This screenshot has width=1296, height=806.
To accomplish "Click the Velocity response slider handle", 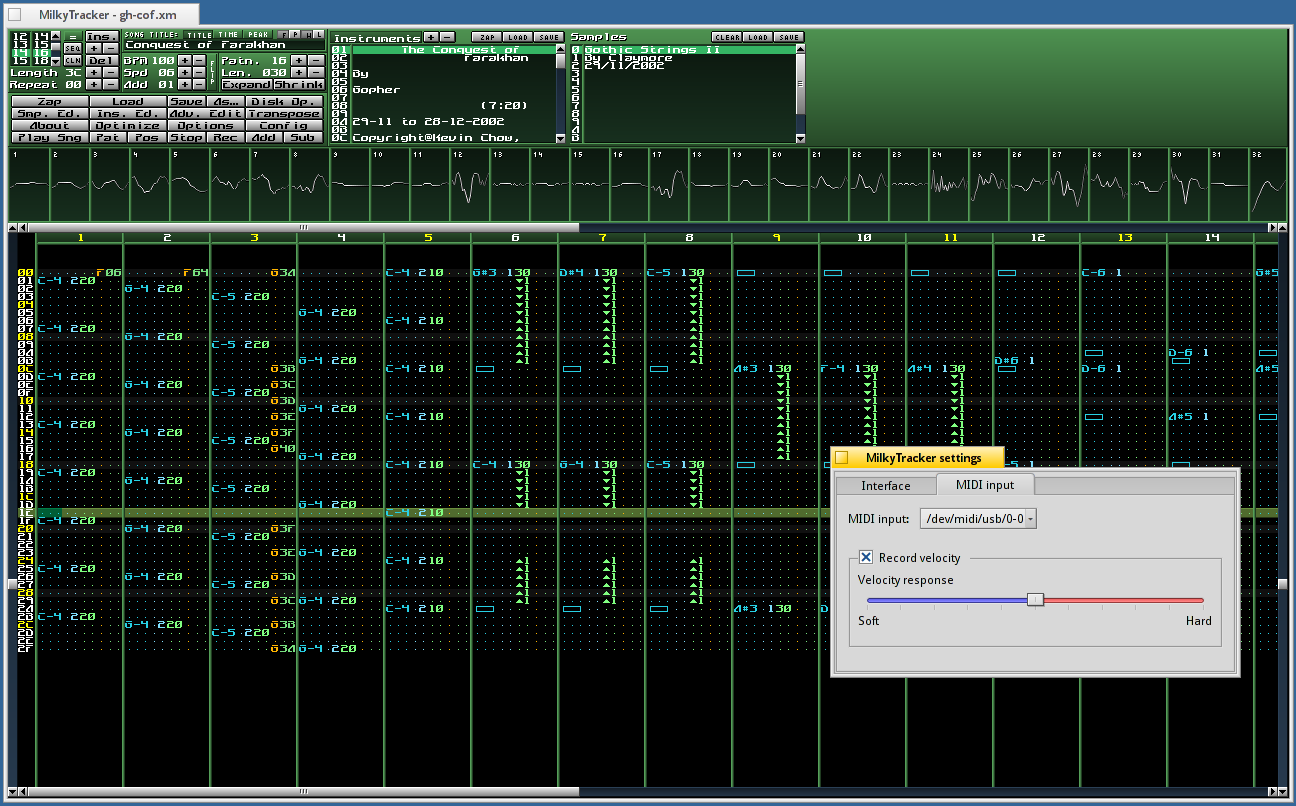I will 1036,599.
